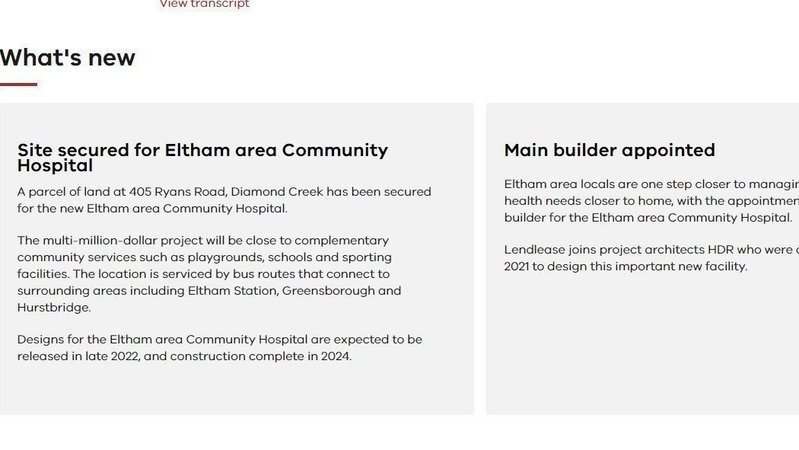Viewport: 799px width, 450px height.
Task: Click the red underline beneath What's new
Action: click(x=19, y=84)
